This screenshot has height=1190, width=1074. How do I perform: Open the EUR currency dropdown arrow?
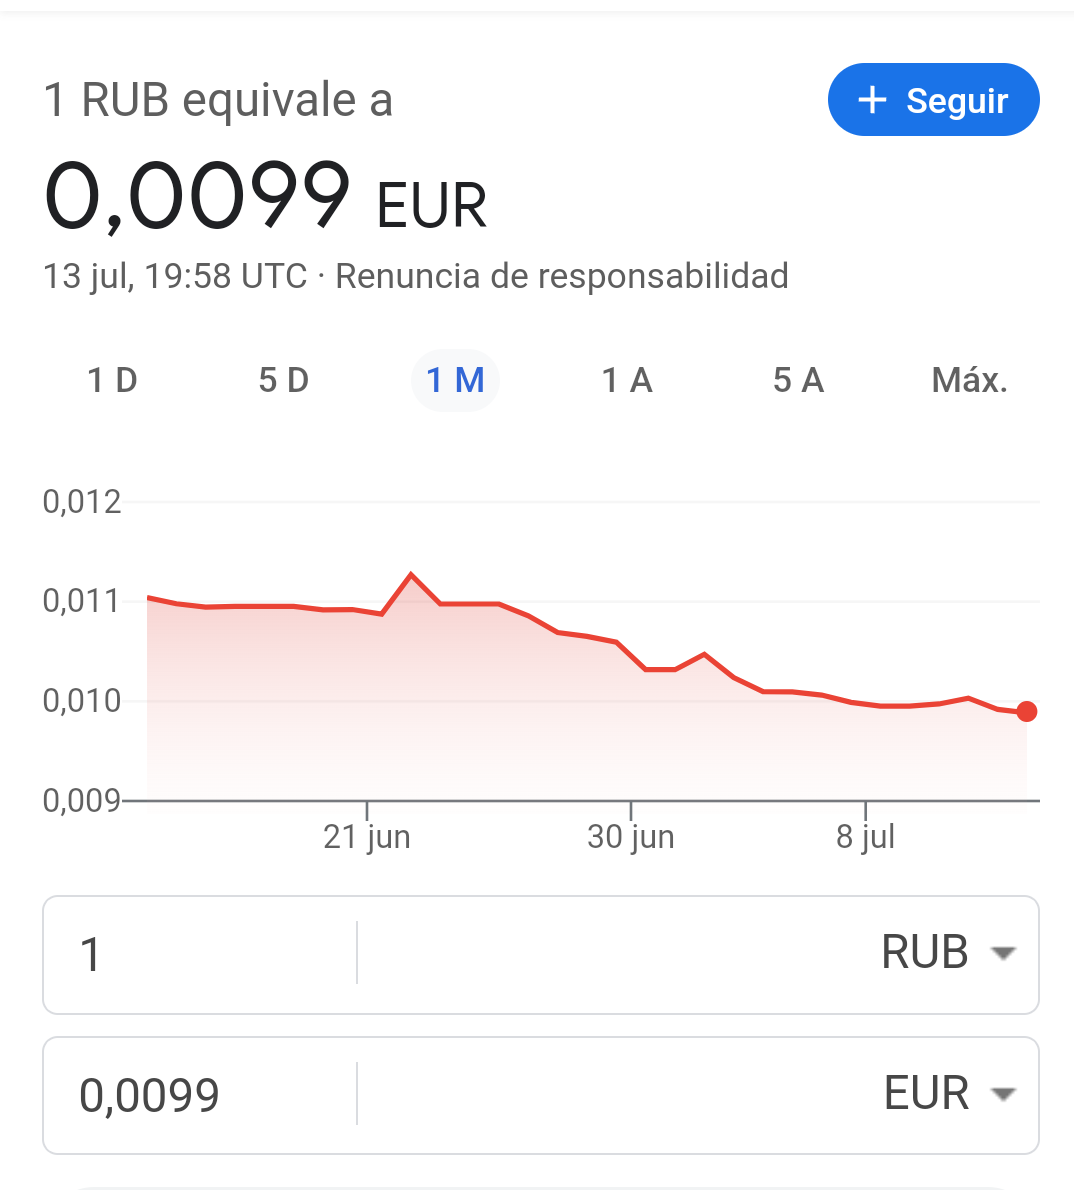1003,1094
